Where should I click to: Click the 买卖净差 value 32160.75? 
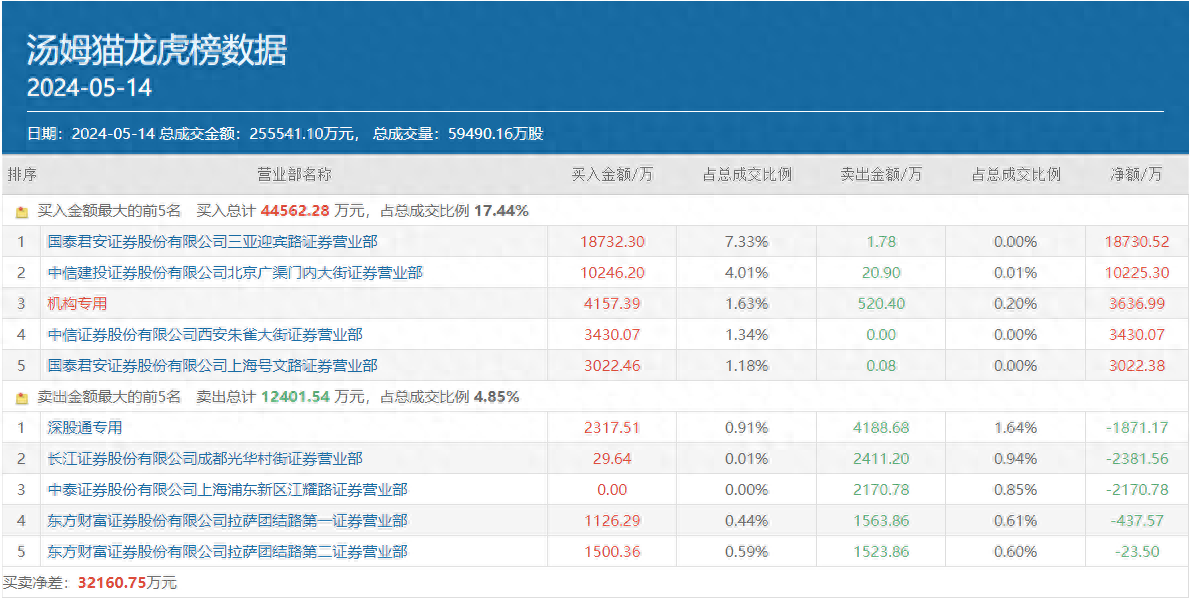112,583
